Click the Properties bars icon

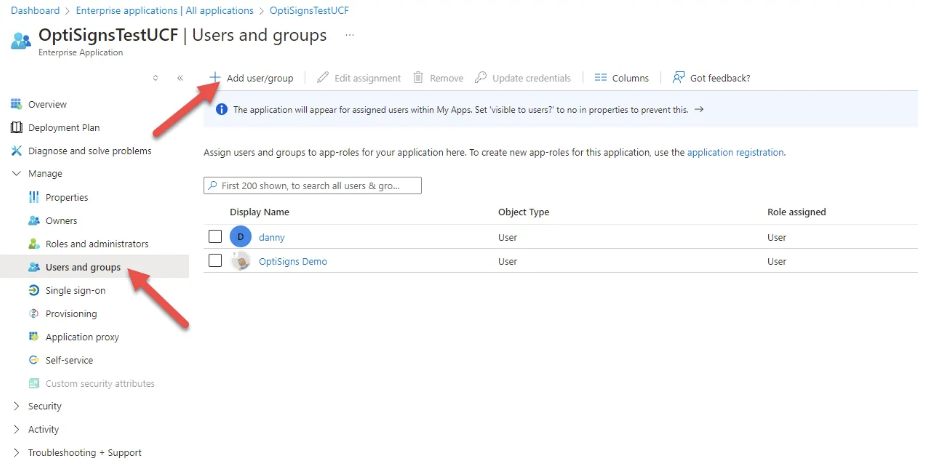click(x=34, y=197)
